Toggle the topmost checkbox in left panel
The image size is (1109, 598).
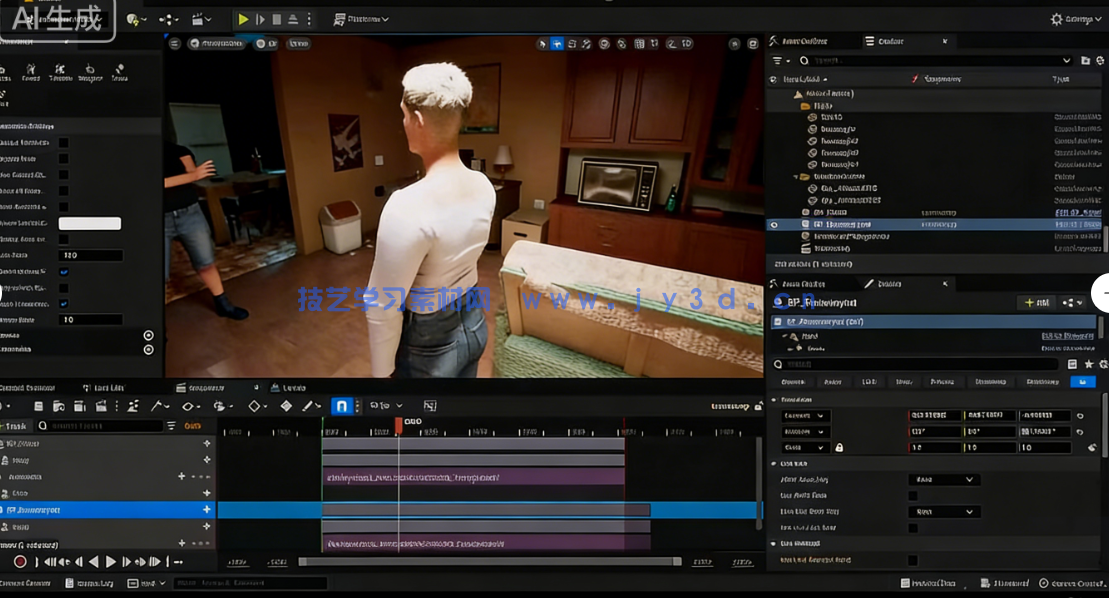(64, 143)
